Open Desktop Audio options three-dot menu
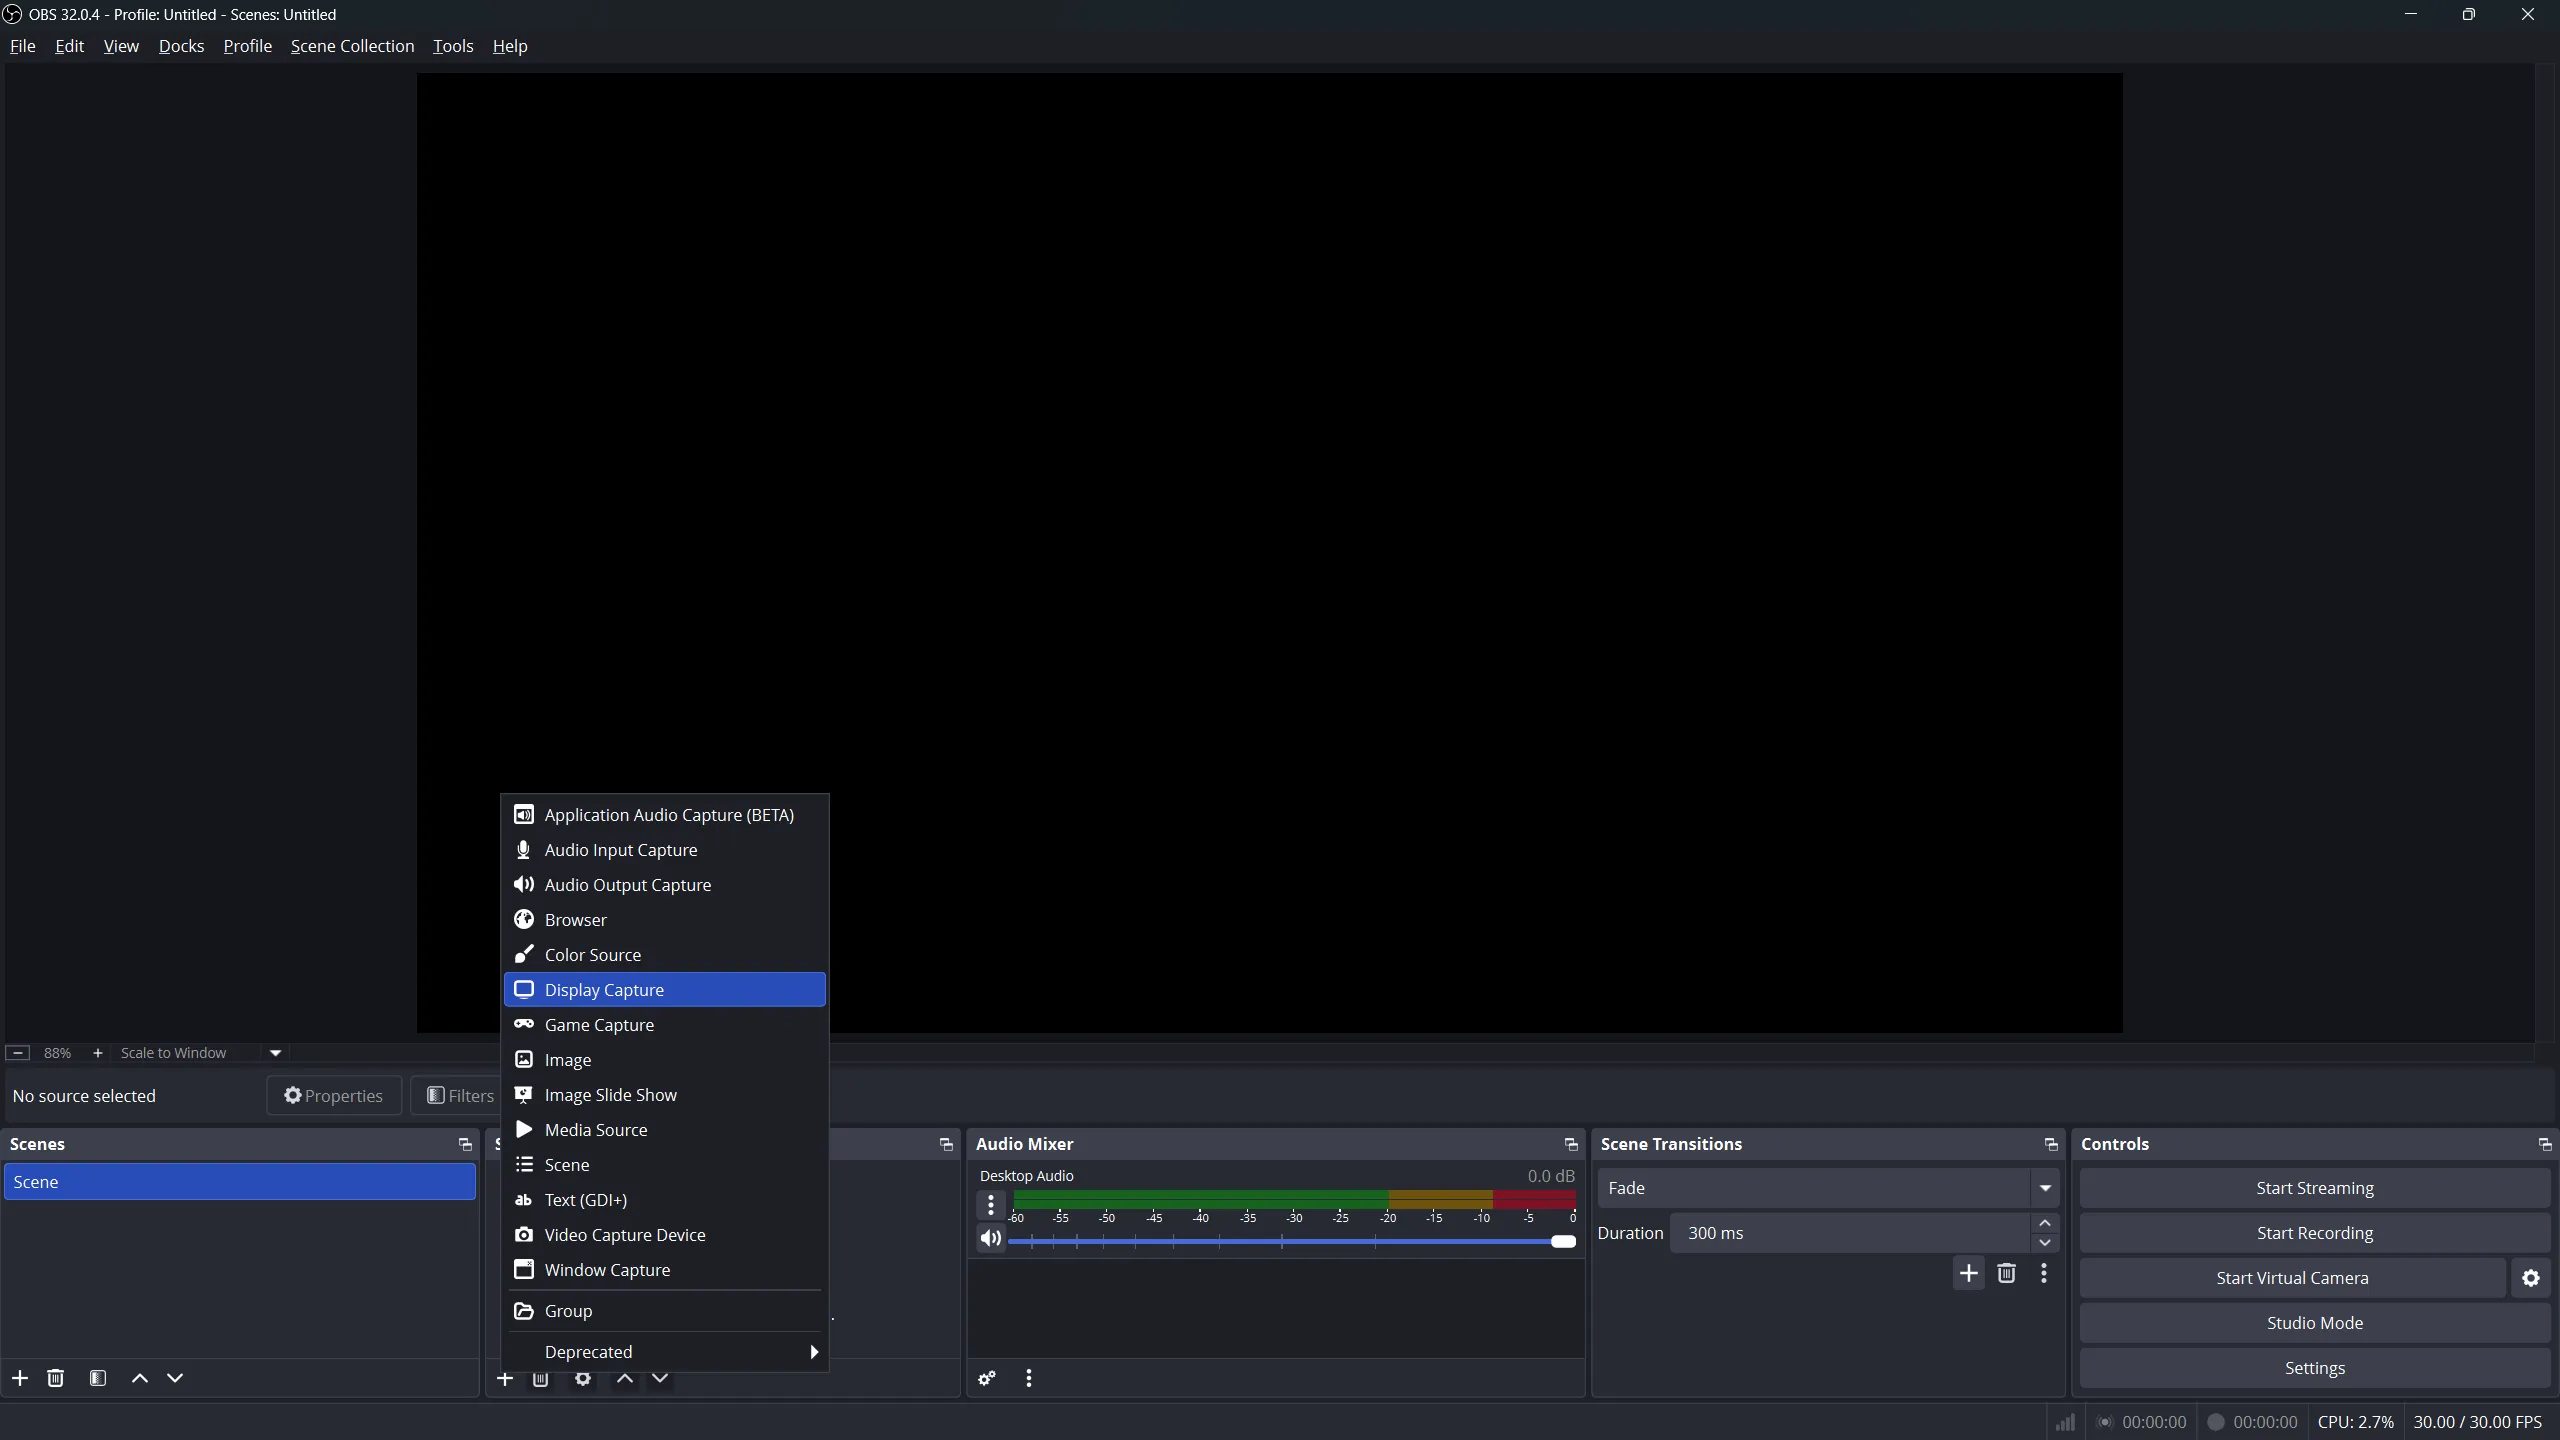The width and height of the screenshot is (2560, 1440). (x=991, y=1205)
